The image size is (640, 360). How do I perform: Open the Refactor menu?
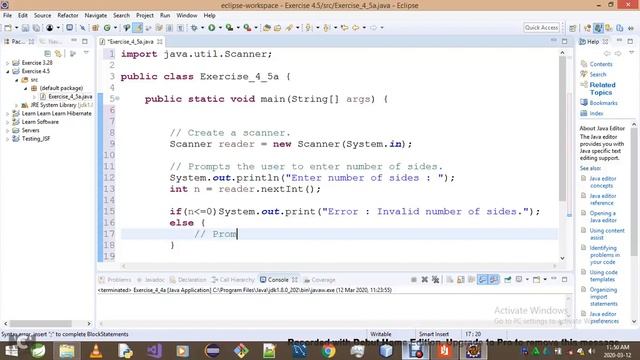(68, 16)
